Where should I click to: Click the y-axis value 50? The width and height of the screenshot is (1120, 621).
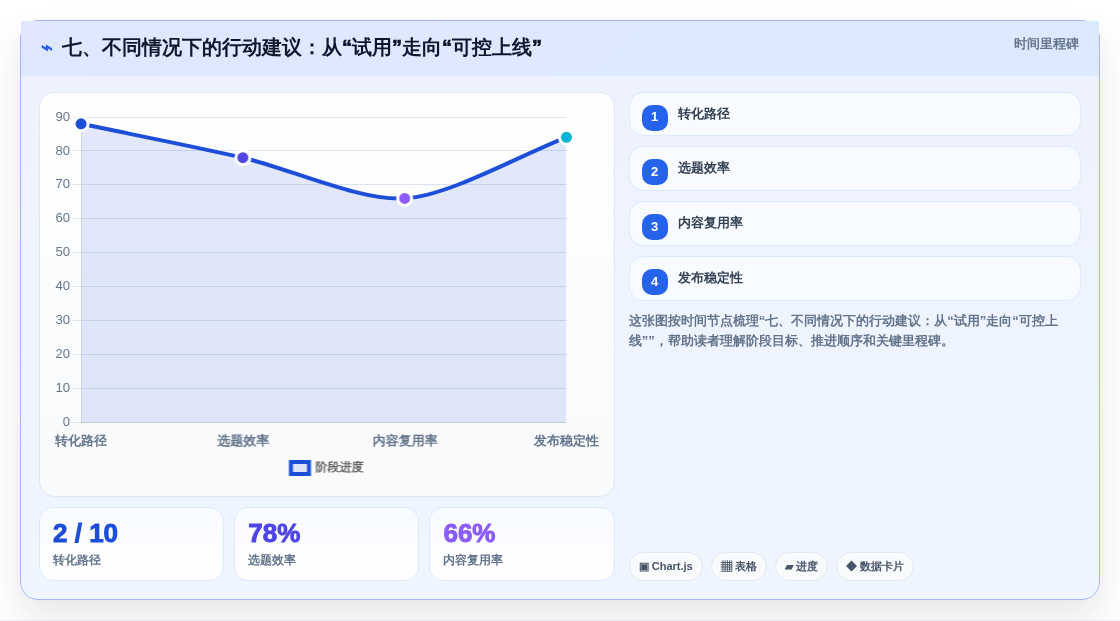pos(63,252)
